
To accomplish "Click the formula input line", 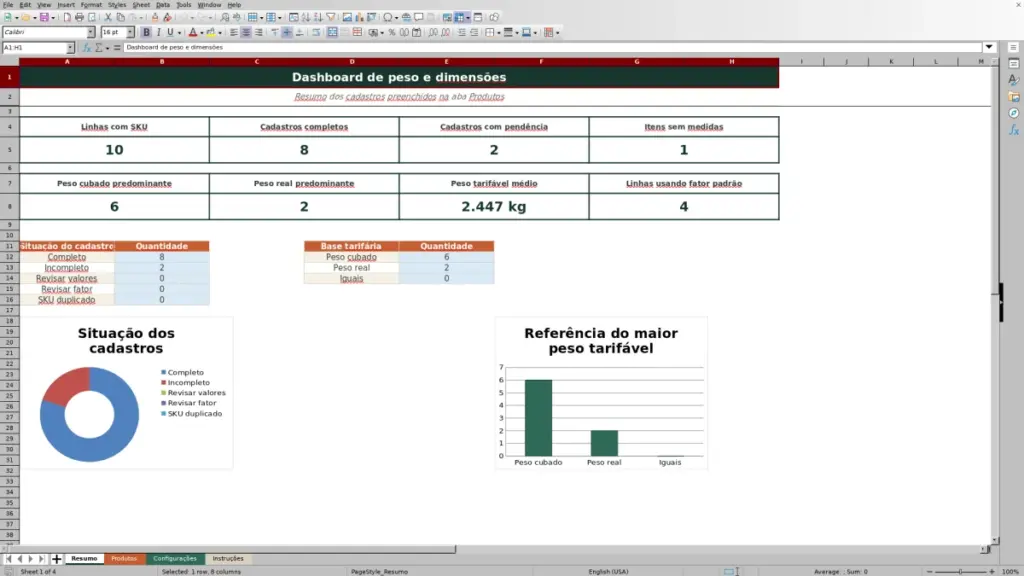I will (x=552, y=47).
